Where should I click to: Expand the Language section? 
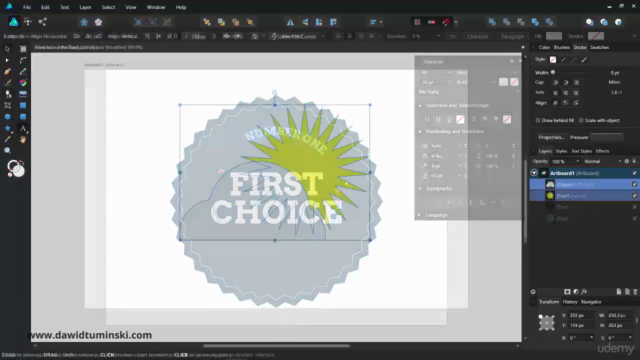click(x=420, y=215)
